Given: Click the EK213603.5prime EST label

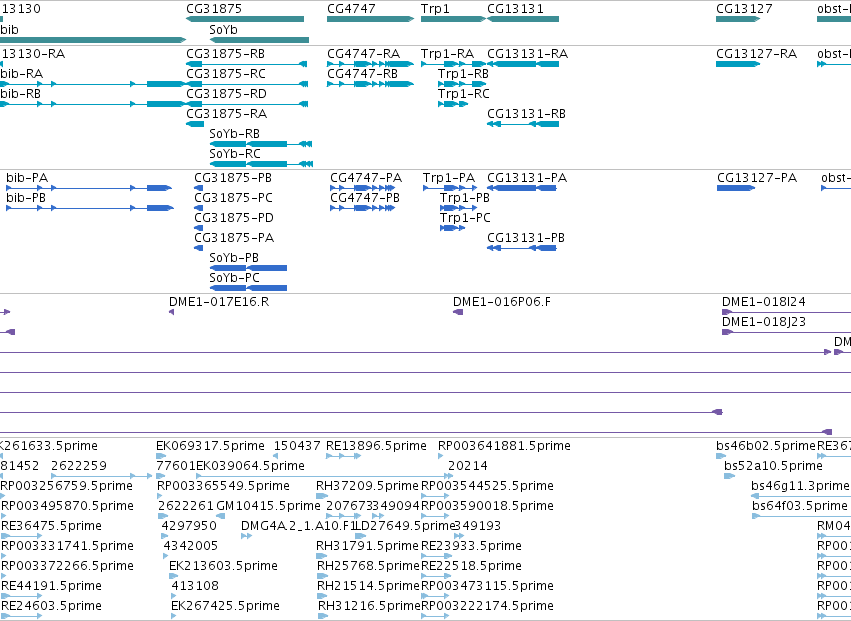Looking at the screenshot, I should click(224, 566).
